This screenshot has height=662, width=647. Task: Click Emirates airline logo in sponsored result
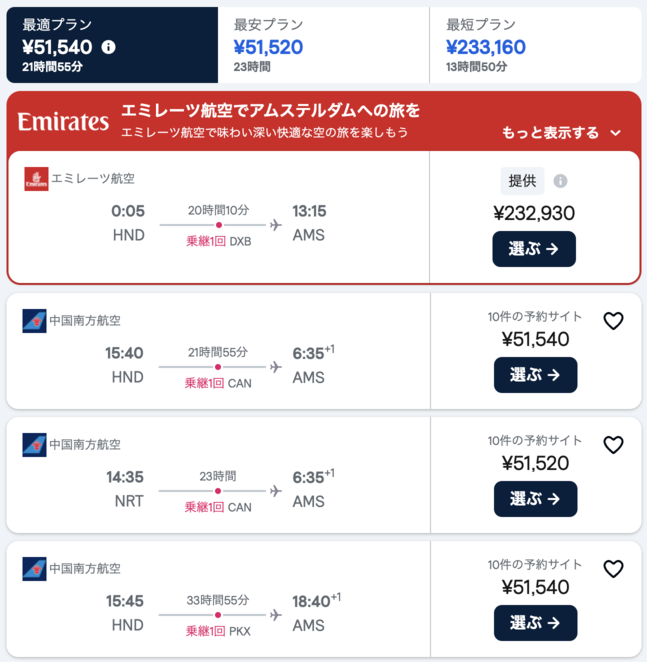pos(36,179)
